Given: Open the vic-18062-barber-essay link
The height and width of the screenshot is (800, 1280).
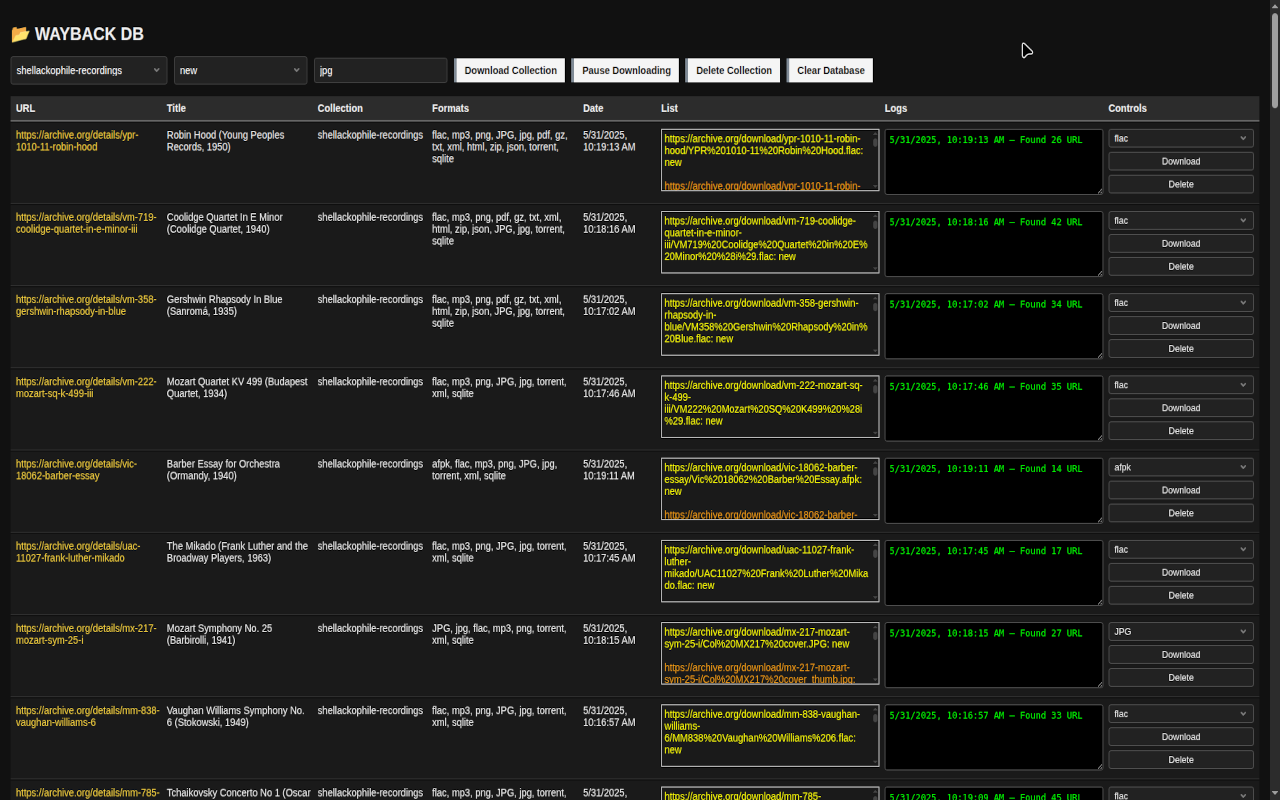Looking at the screenshot, I should (x=77, y=470).
